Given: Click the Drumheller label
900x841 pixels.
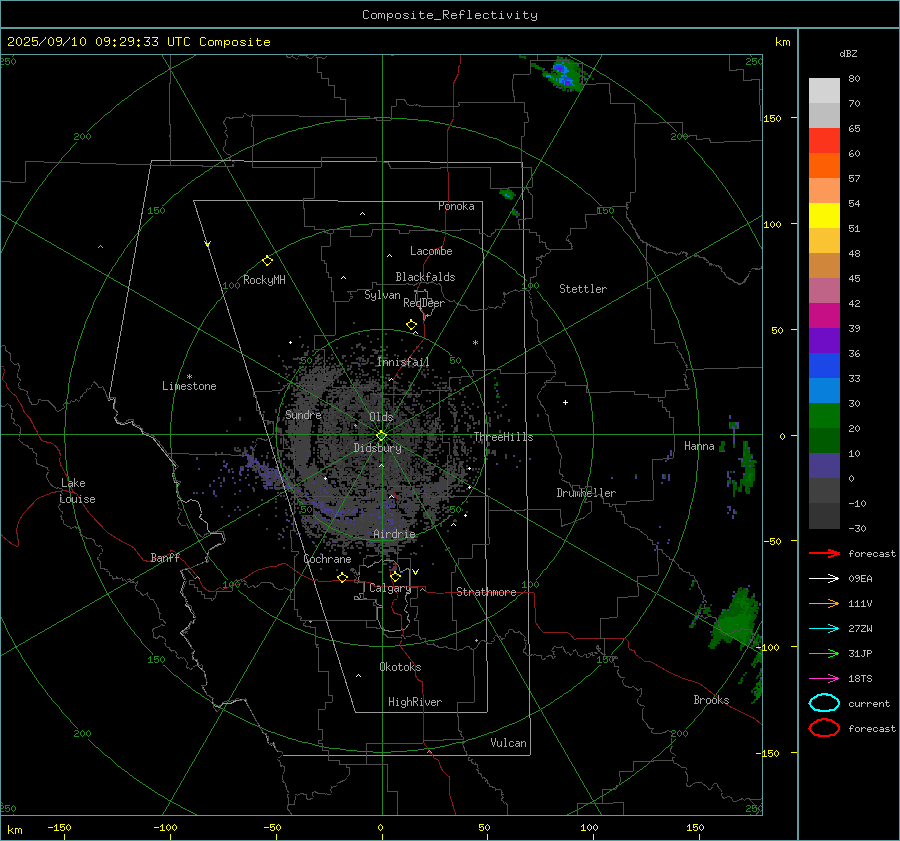Looking at the screenshot, I should pyautogui.click(x=586, y=493).
